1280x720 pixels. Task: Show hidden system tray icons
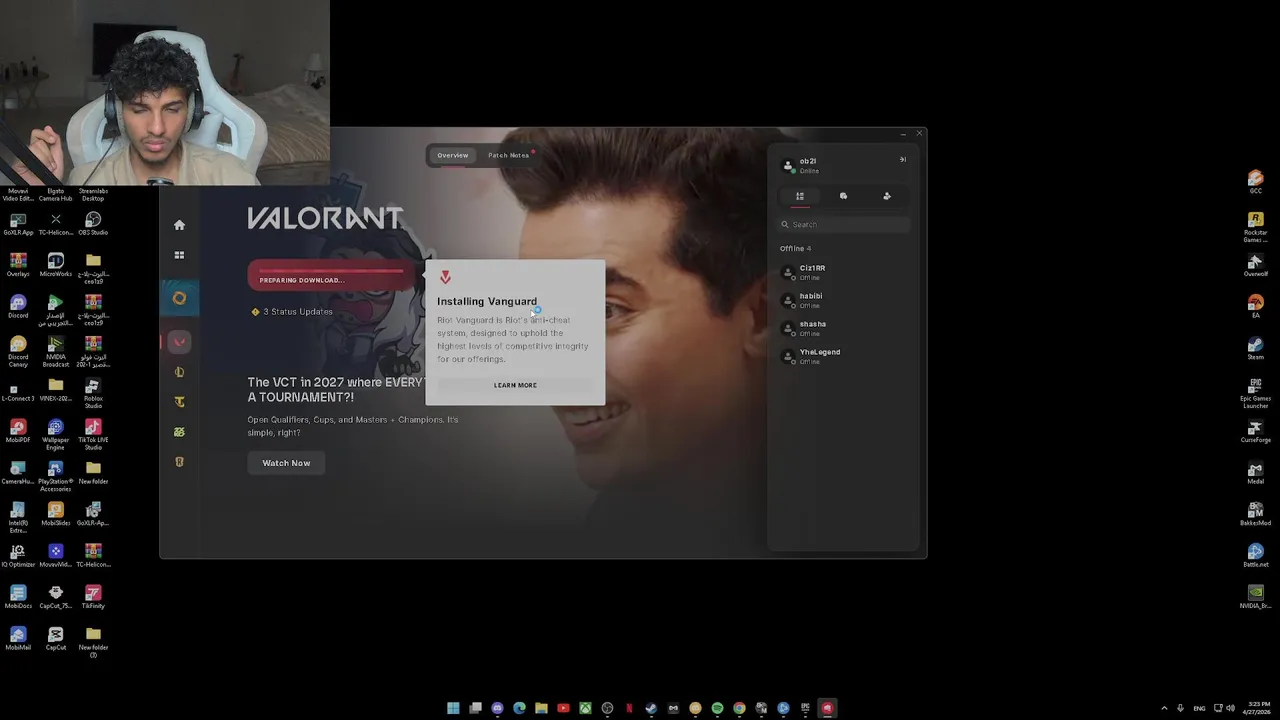point(1164,708)
